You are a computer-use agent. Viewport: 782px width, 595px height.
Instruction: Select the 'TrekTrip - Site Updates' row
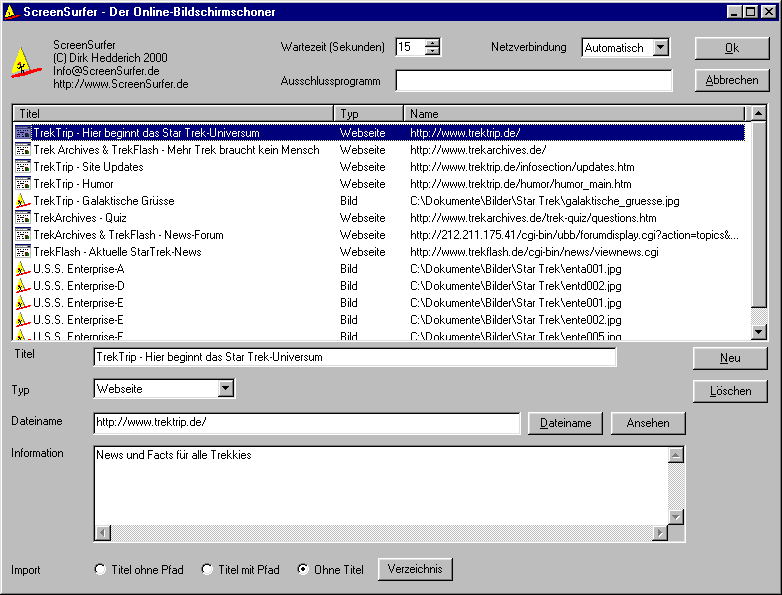point(380,167)
